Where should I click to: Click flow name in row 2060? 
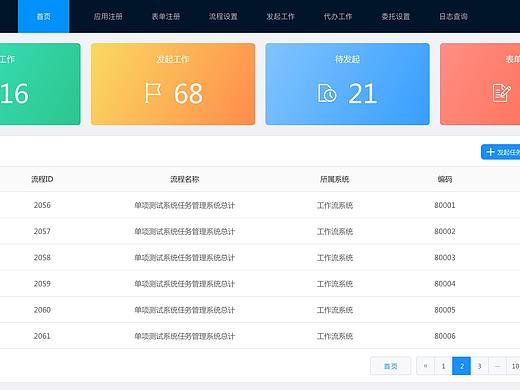[x=185, y=310]
